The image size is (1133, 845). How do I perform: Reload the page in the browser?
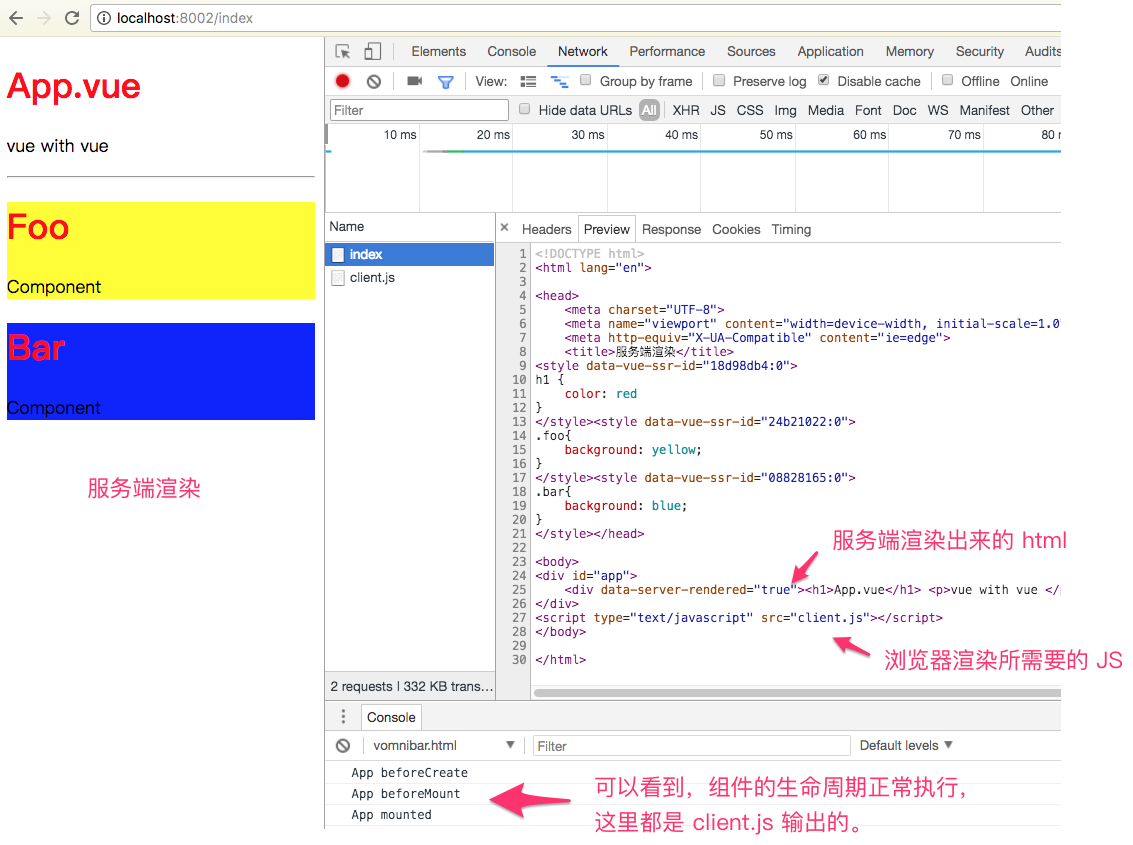(72, 18)
